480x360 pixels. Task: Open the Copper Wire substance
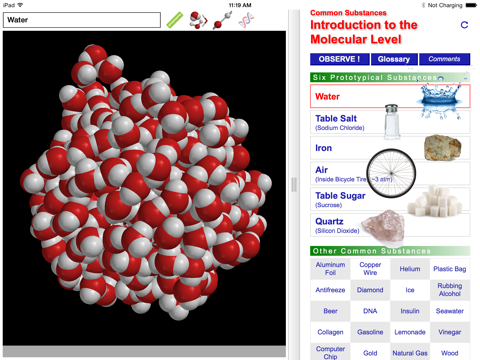point(370,269)
